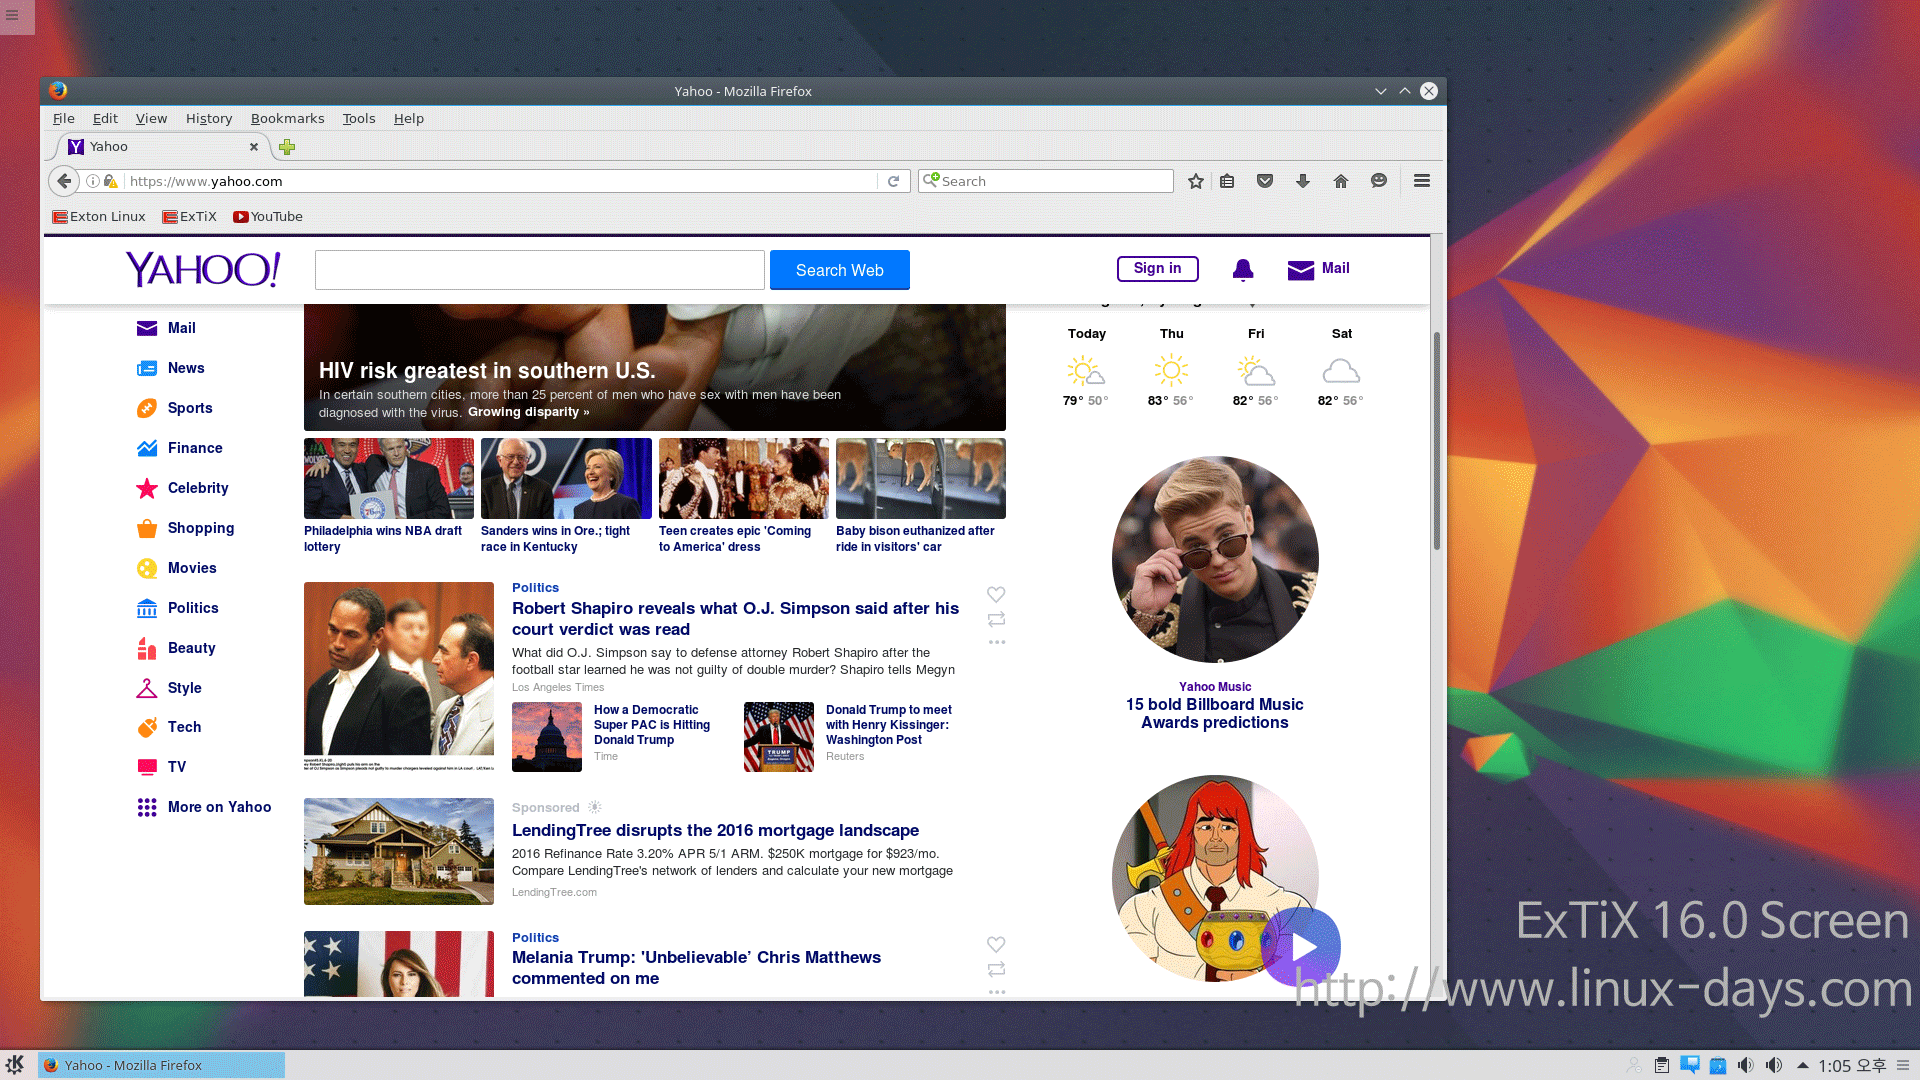The image size is (1920, 1080).
Task: Click the Yahoo logo
Action: [x=203, y=269]
